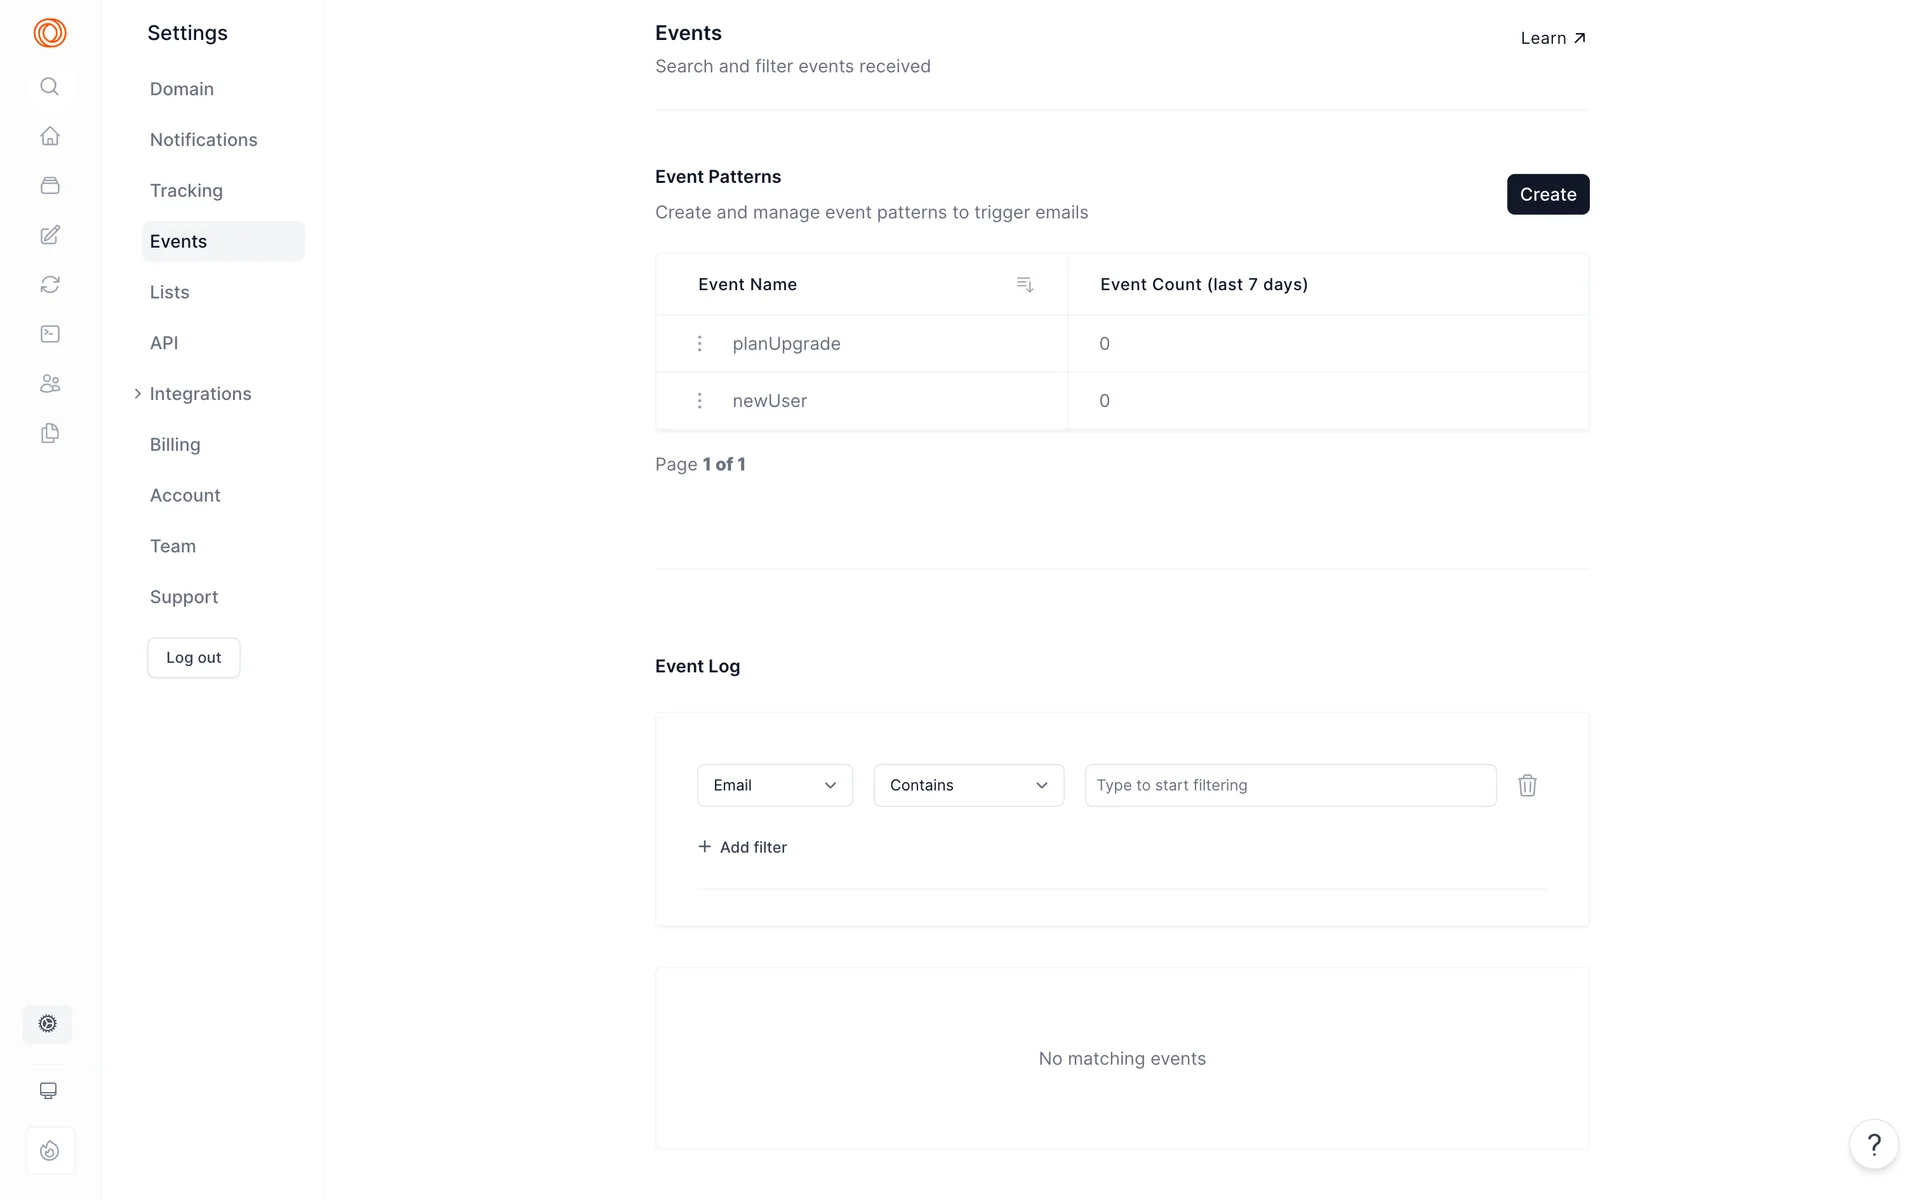This screenshot has height=1200, width=1920.
Task: Select the API settings item
Action: tap(164, 343)
